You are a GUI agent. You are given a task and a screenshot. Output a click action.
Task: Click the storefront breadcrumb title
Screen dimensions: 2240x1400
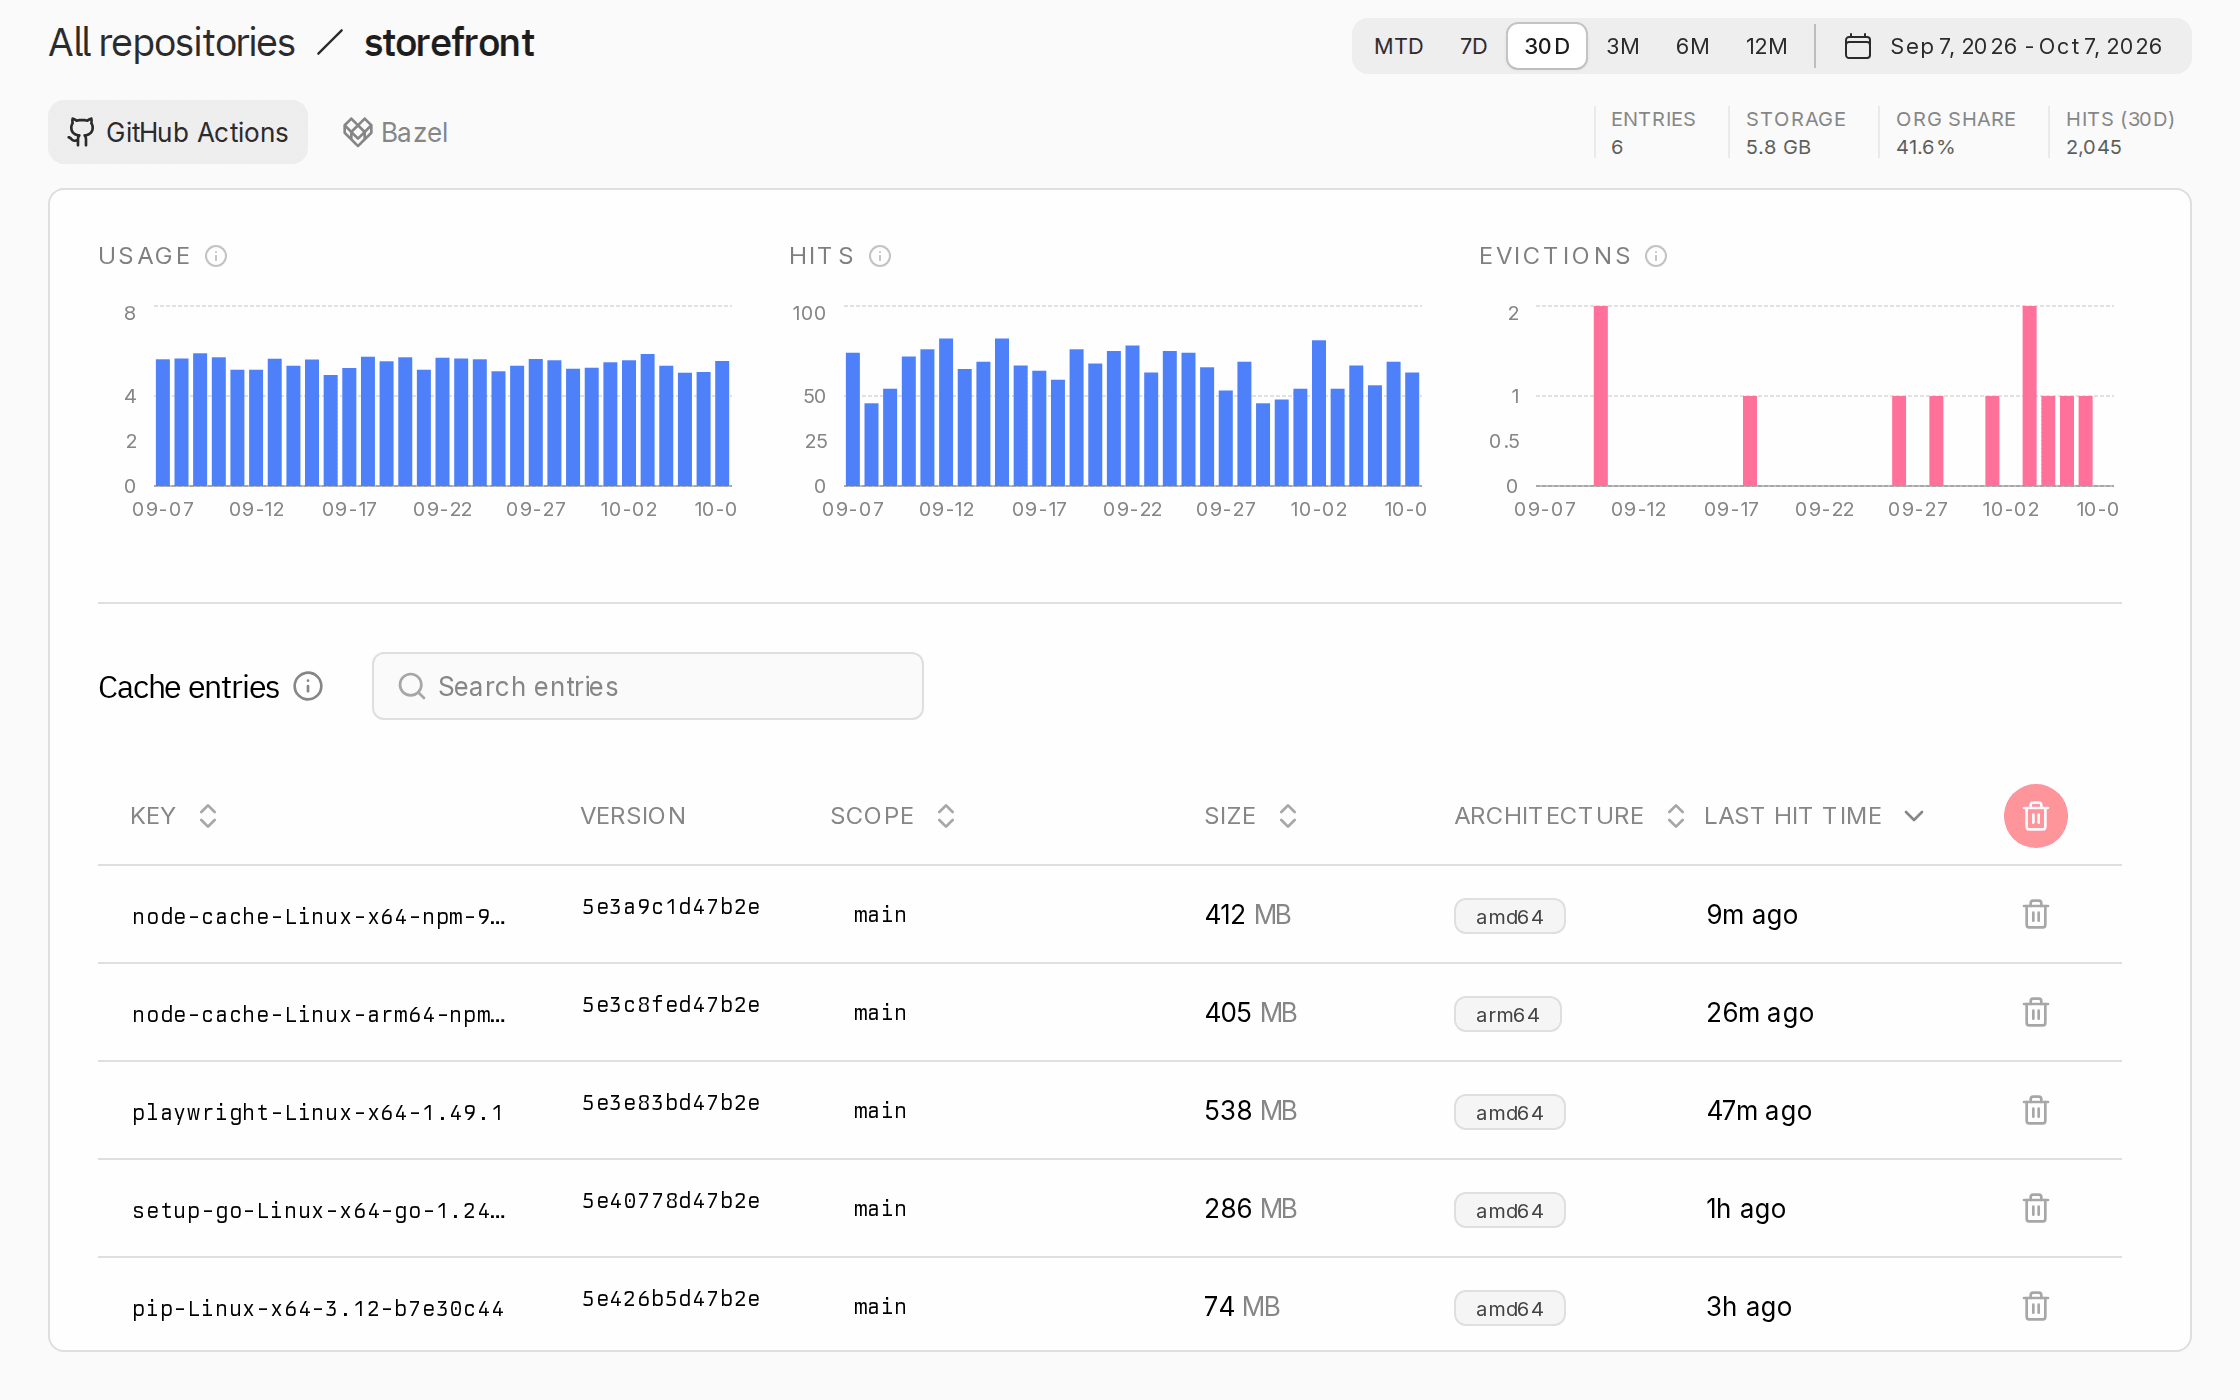point(449,43)
